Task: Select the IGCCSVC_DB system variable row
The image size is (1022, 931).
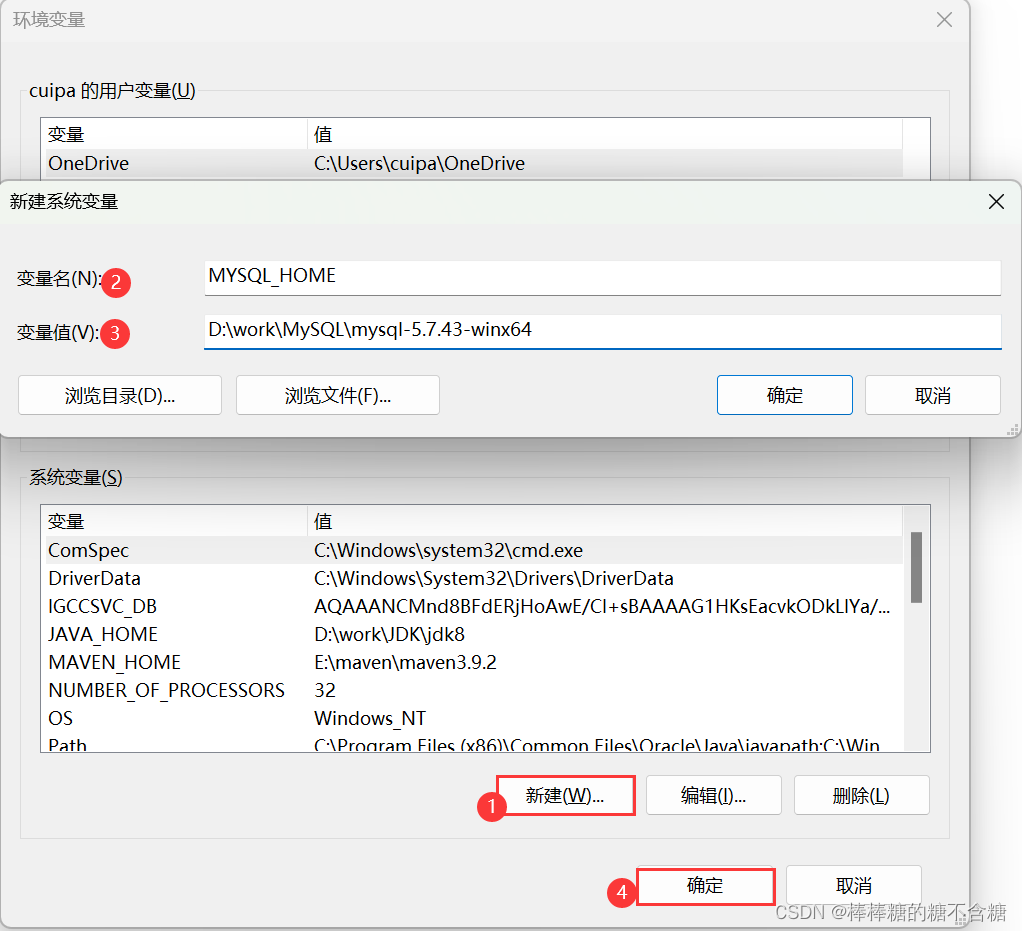Action: [474, 606]
